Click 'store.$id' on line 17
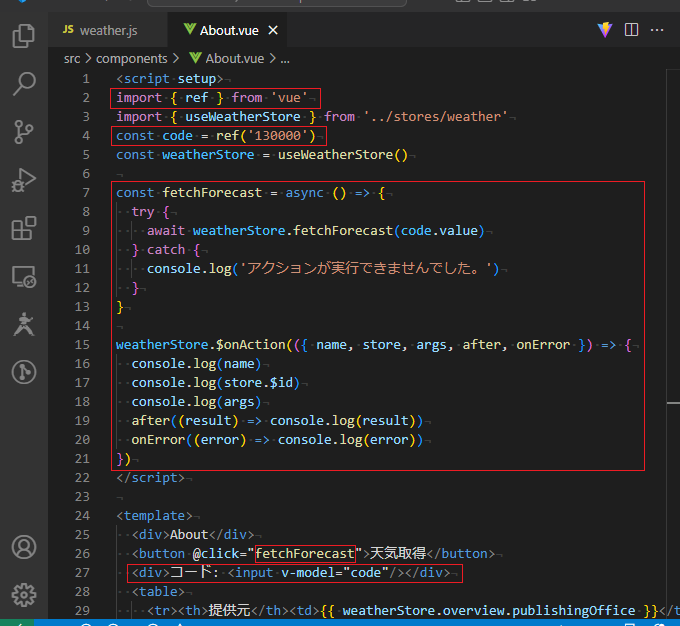Viewport: 680px width, 626px height. (258, 383)
